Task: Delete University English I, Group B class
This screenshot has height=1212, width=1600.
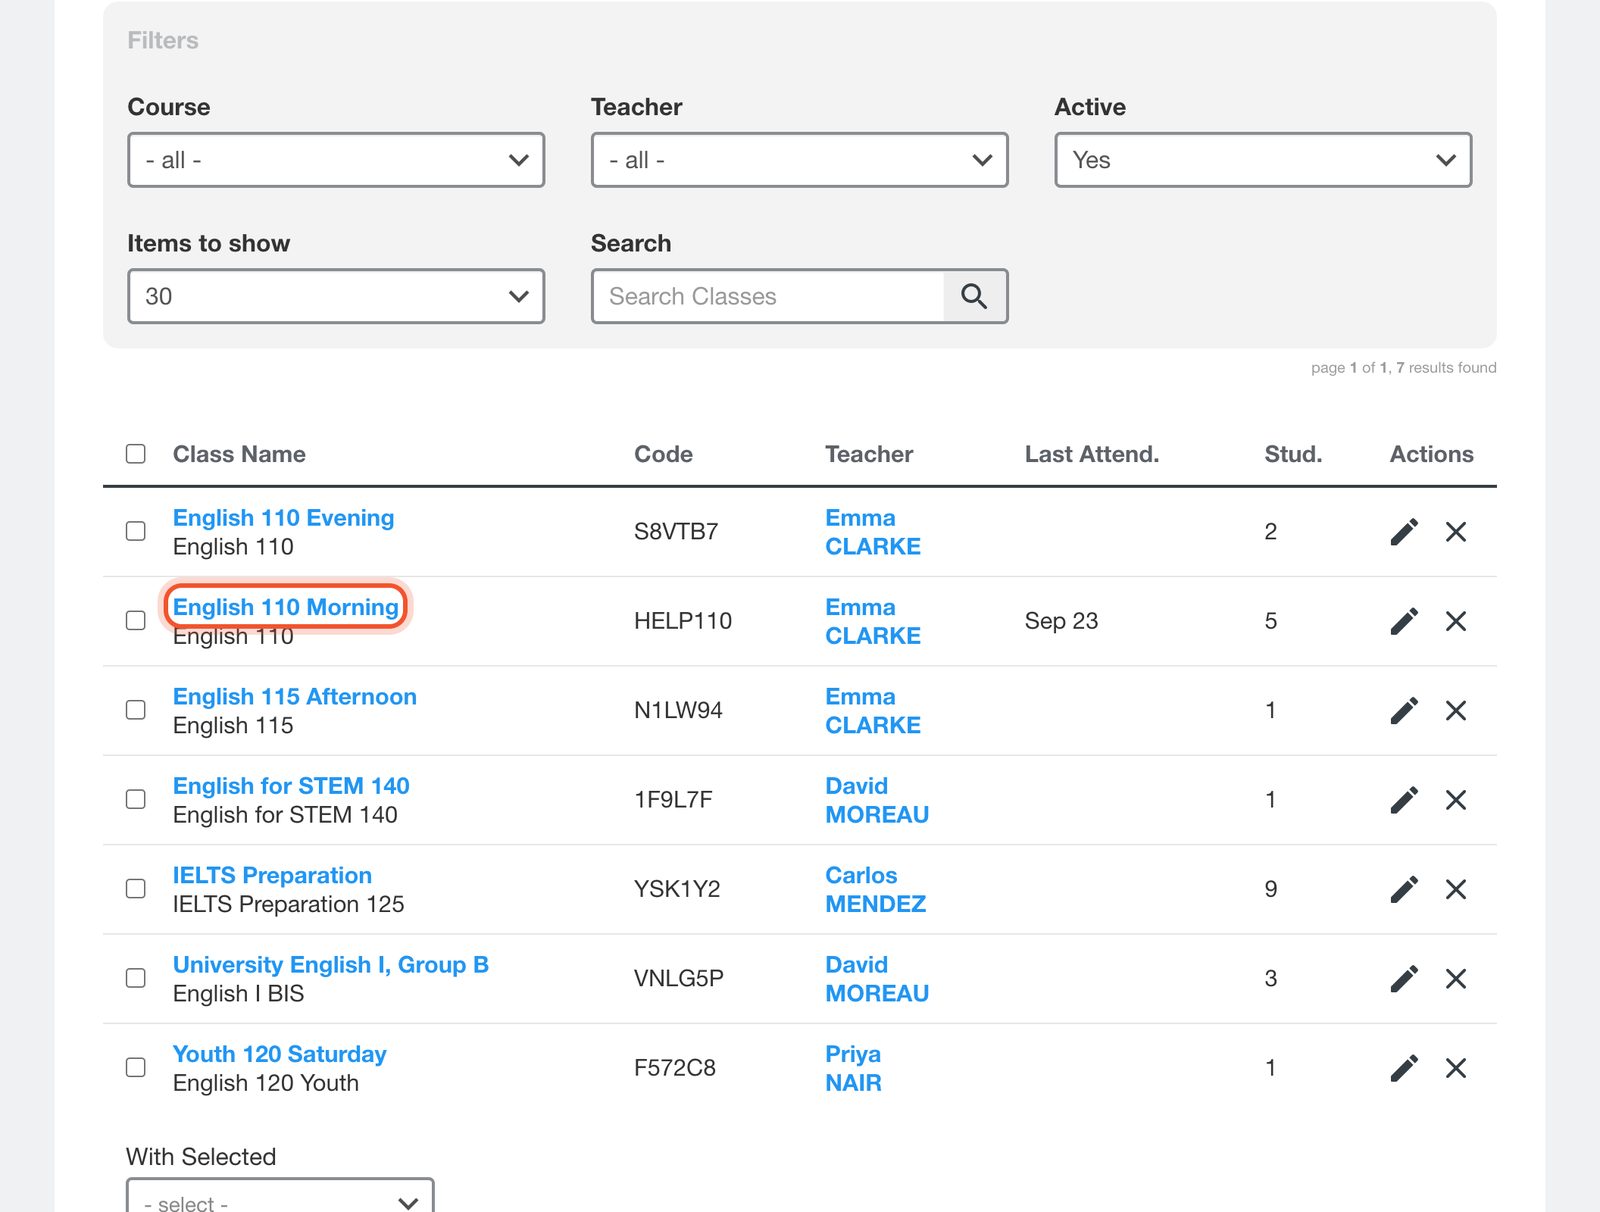Action: [1456, 978]
